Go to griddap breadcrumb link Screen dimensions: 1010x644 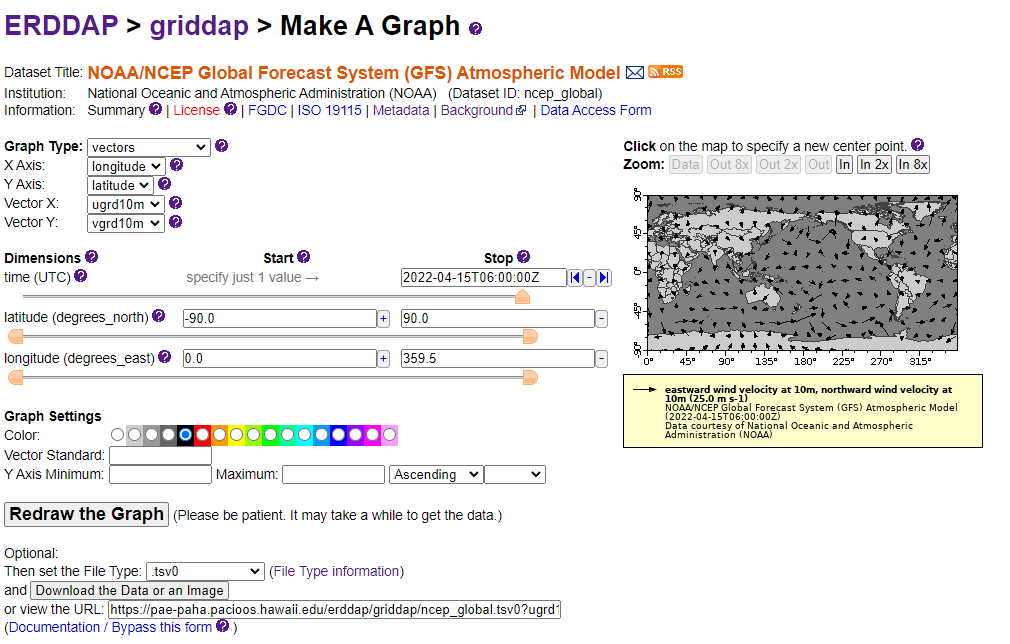pyautogui.click(x=199, y=26)
